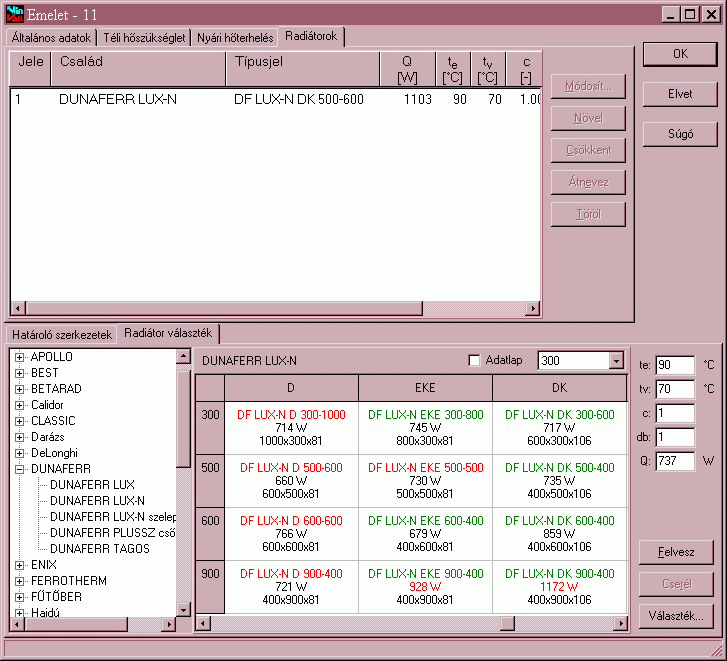Select DF LUX-N EKE 600-400 cell
The width and height of the screenshot is (727, 661).
(425, 534)
